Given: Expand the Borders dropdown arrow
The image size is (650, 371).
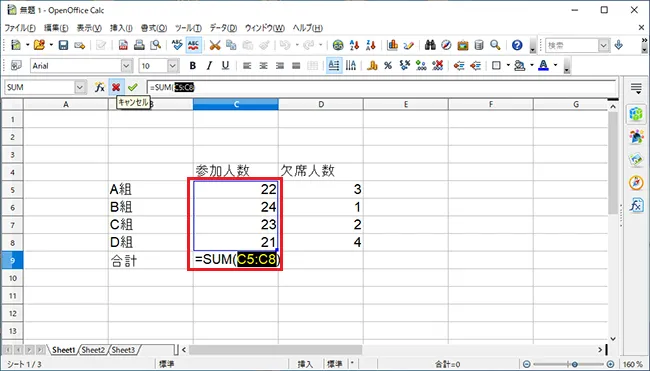Looking at the screenshot, I should [x=508, y=65].
